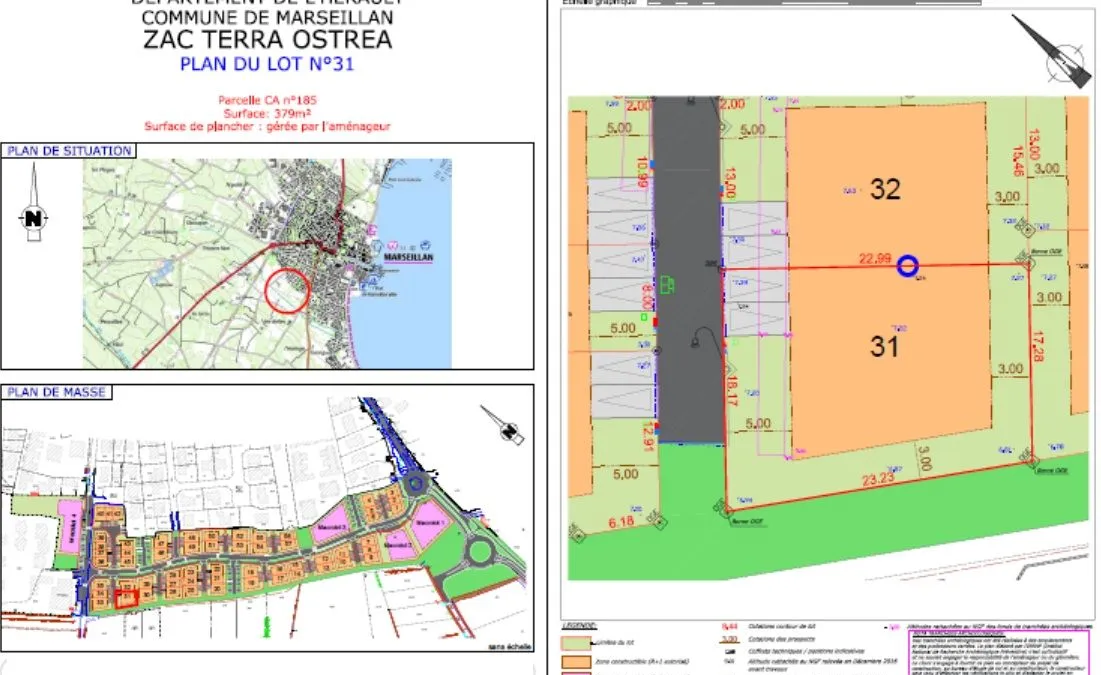
Task: Click lot number 32 on the plan
Action: click(x=885, y=189)
